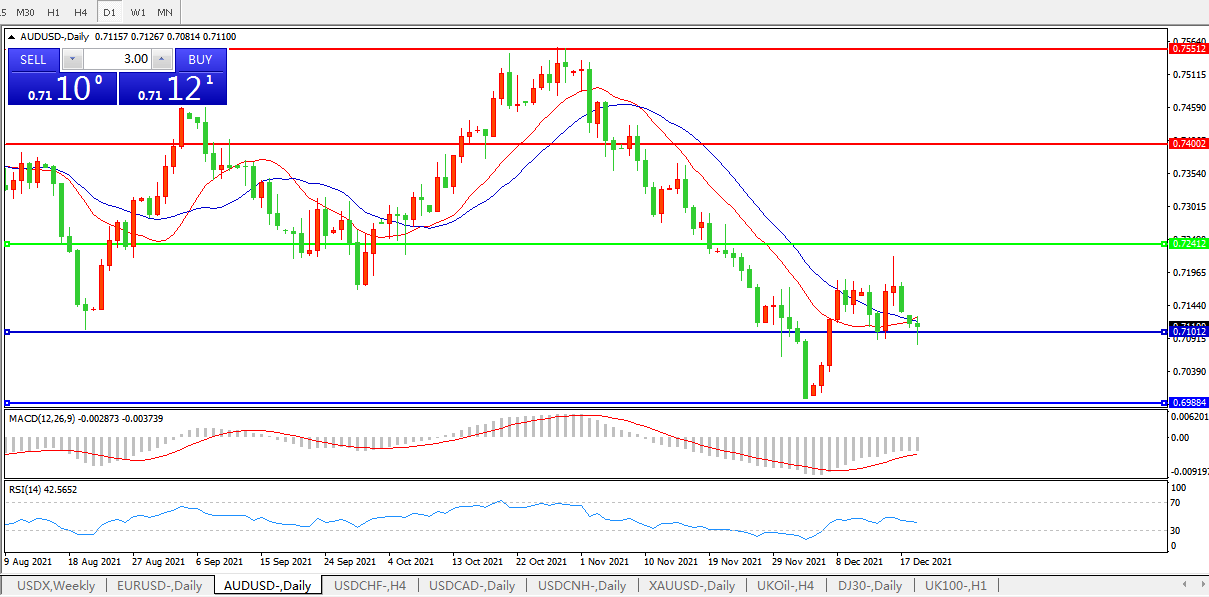Choose the MN monthly timeframe
Image resolution: width=1209 pixels, height=597 pixels.
165,12
